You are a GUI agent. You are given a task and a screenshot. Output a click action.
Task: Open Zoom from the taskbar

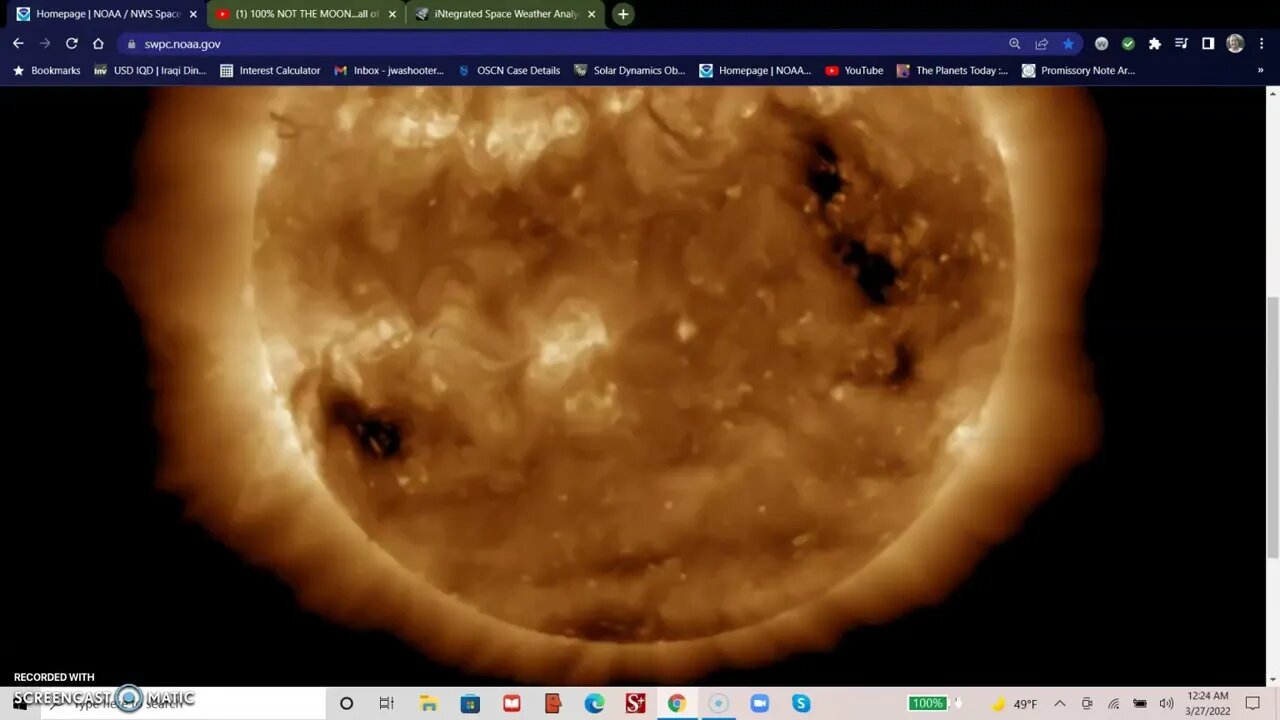pyautogui.click(x=759, y=704)
